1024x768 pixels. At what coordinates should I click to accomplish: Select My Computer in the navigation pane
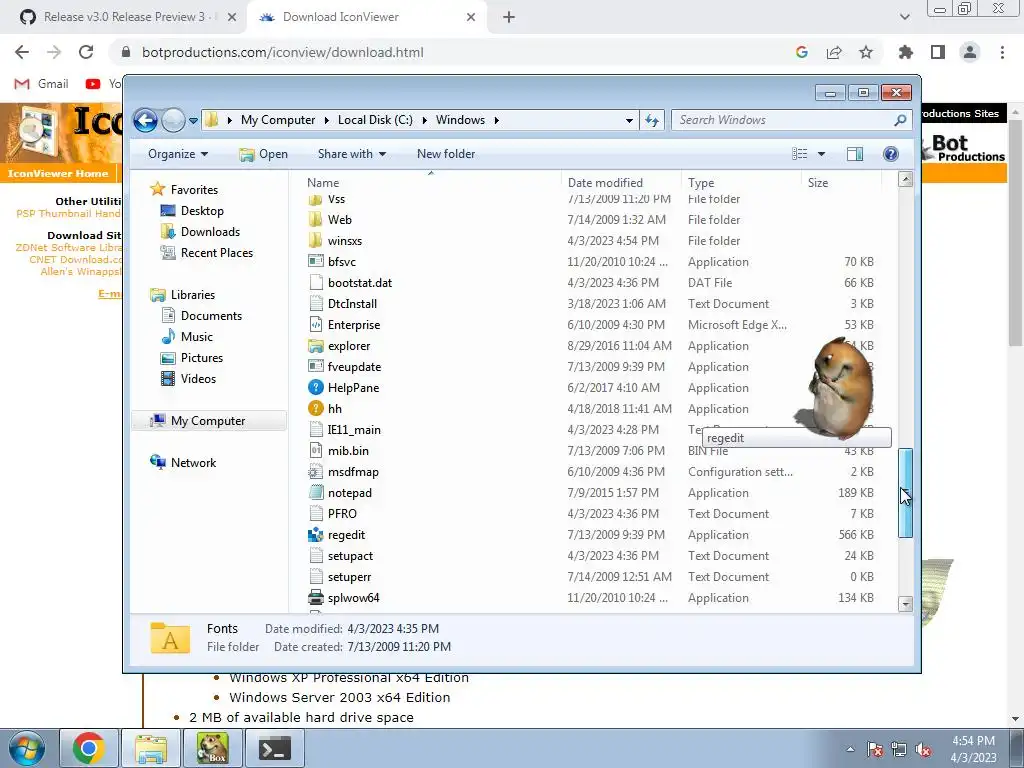click(208, 421)
